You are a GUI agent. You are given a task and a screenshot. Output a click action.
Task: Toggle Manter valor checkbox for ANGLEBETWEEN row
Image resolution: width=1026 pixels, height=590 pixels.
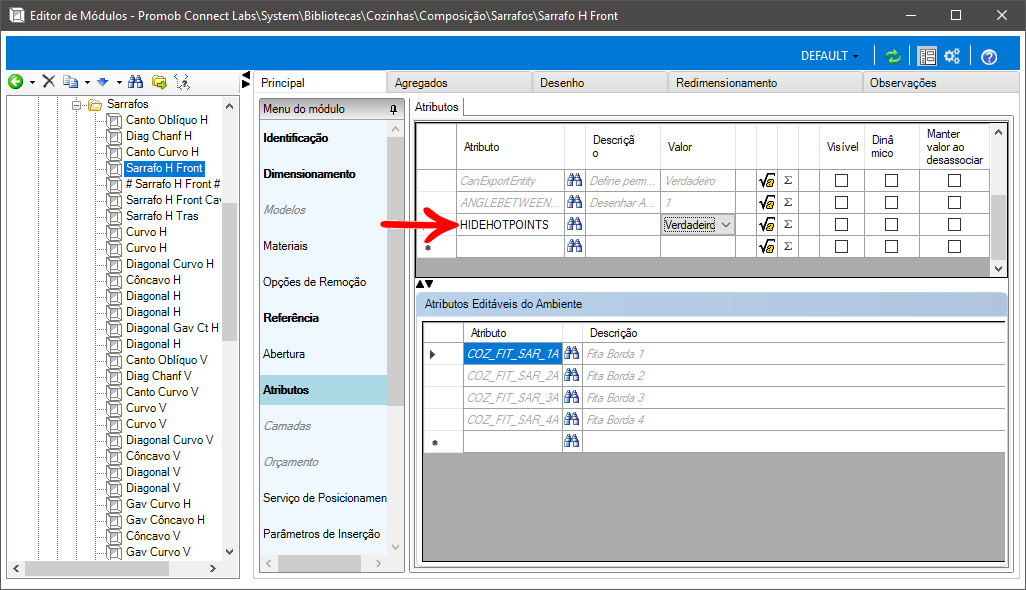(955, 203)
